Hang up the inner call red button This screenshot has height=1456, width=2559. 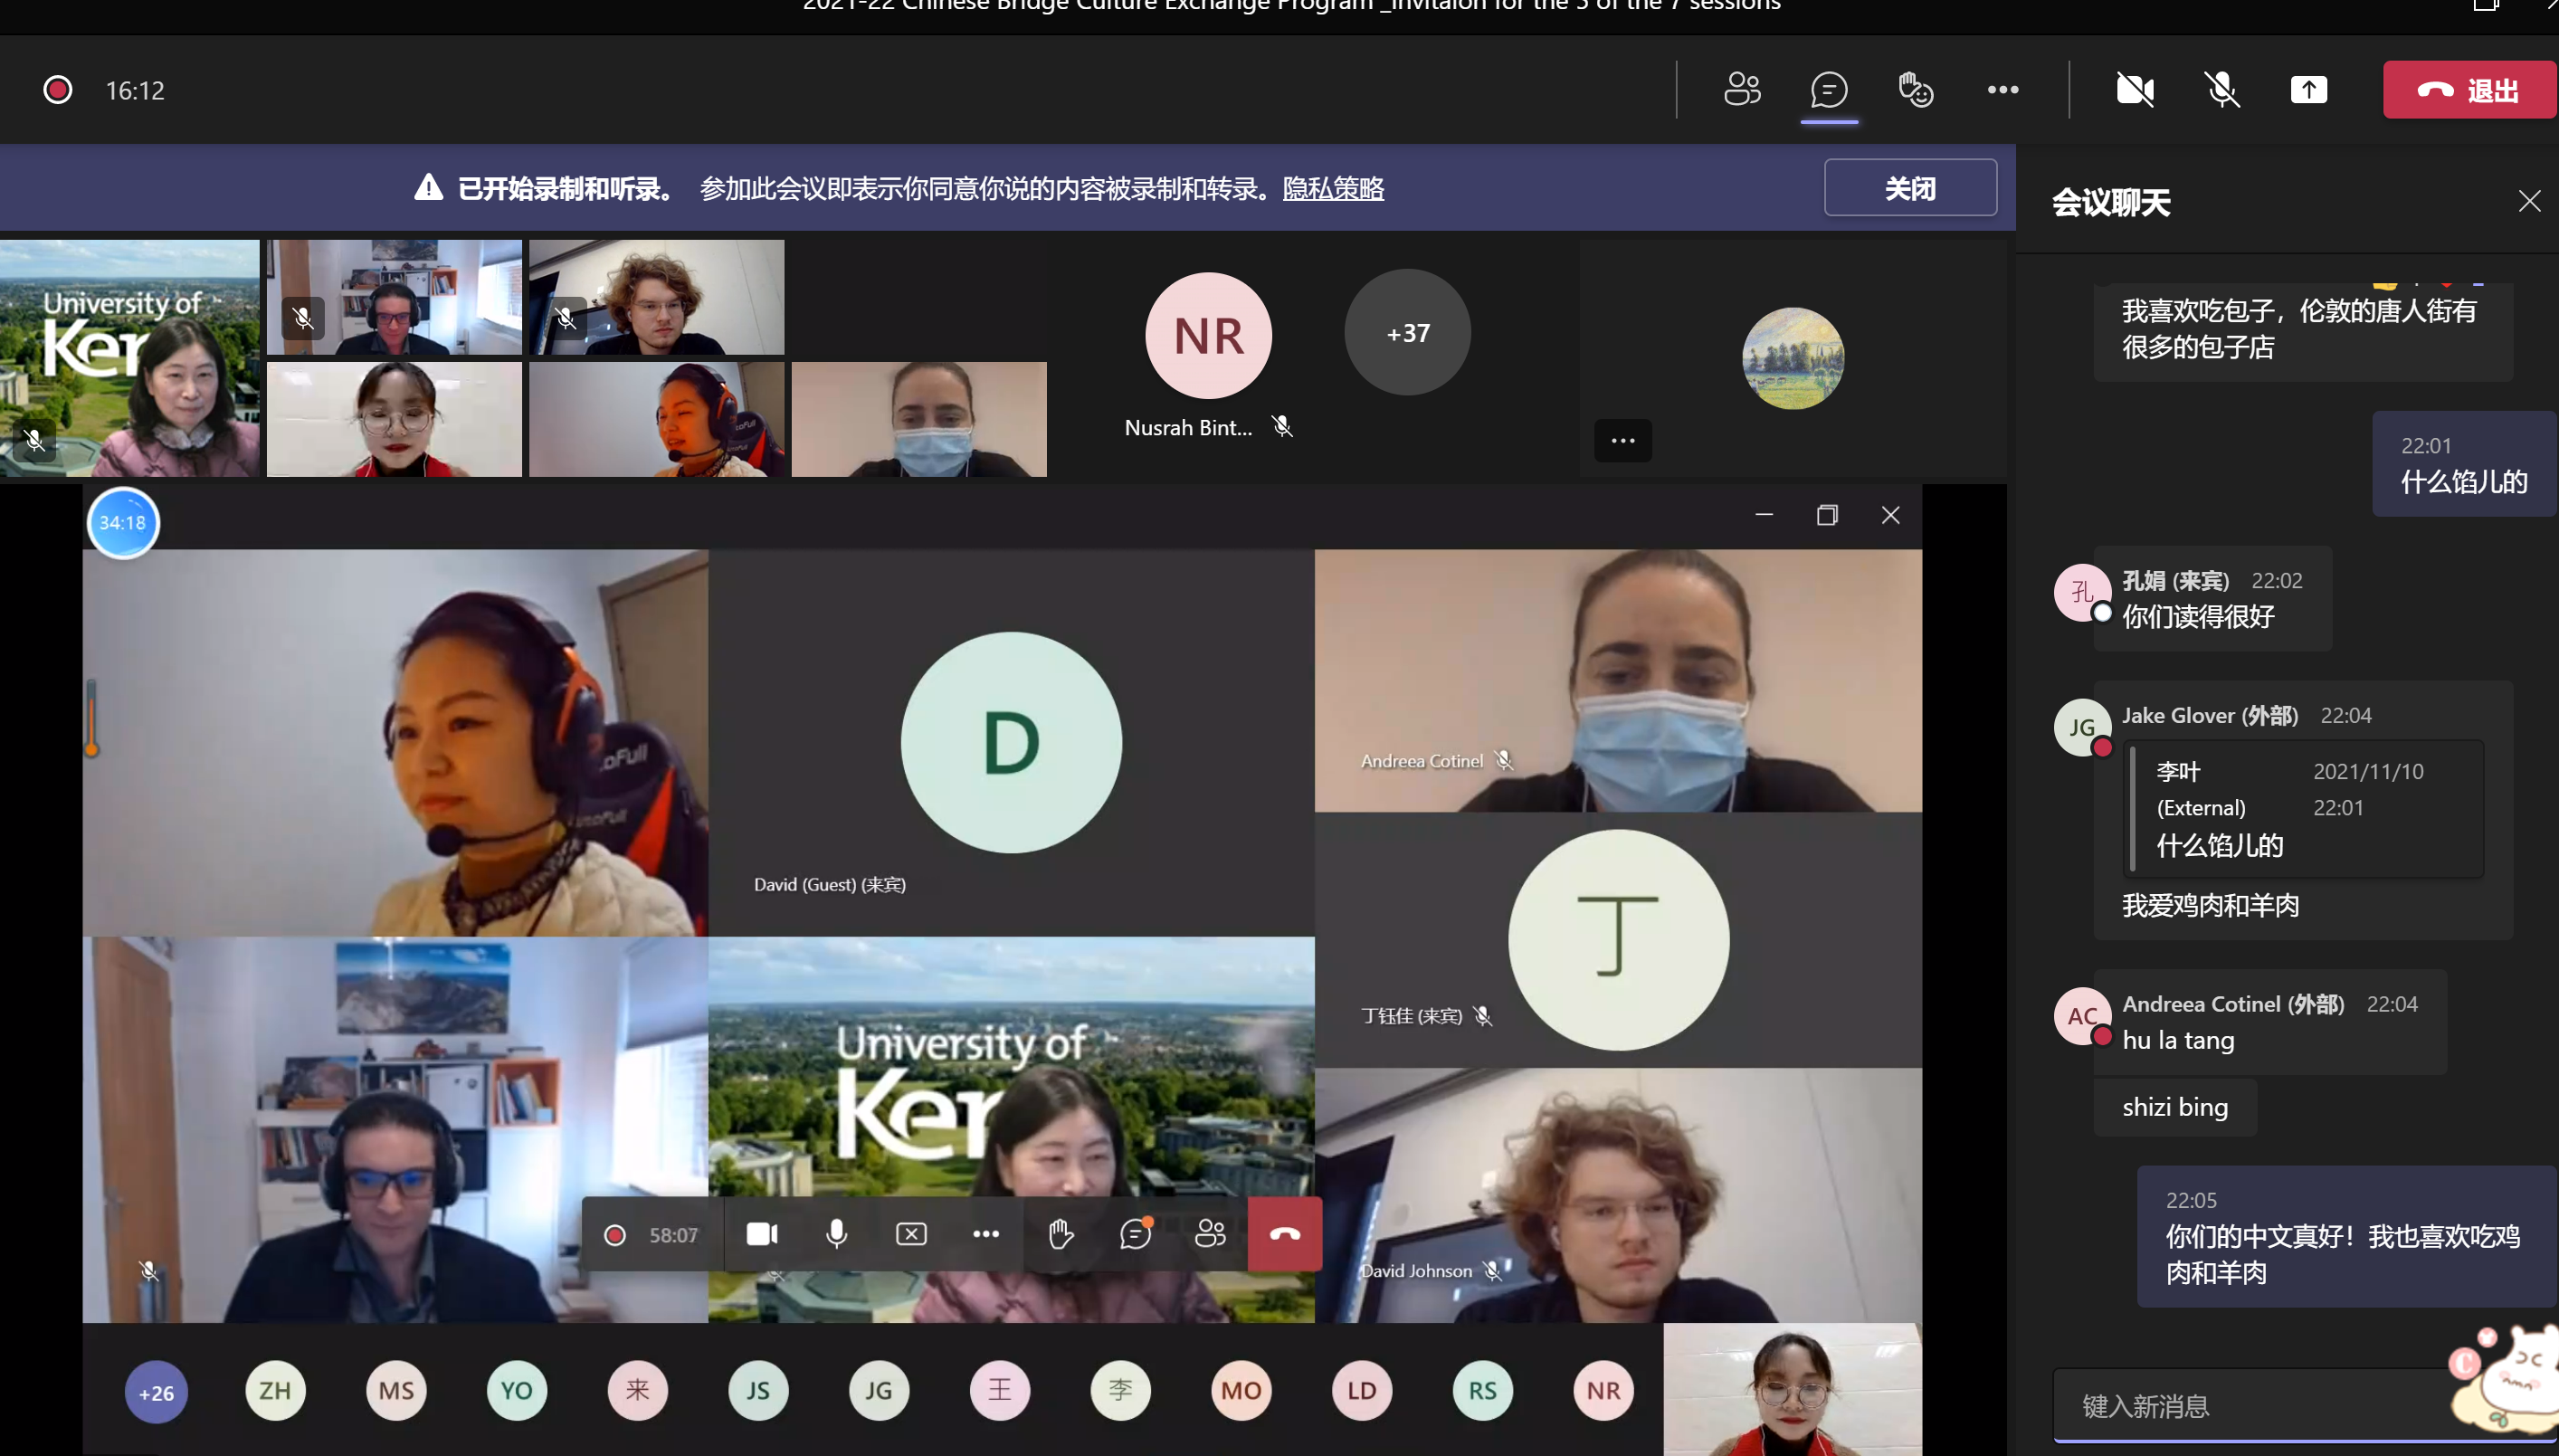[x=1284, y=1234]
